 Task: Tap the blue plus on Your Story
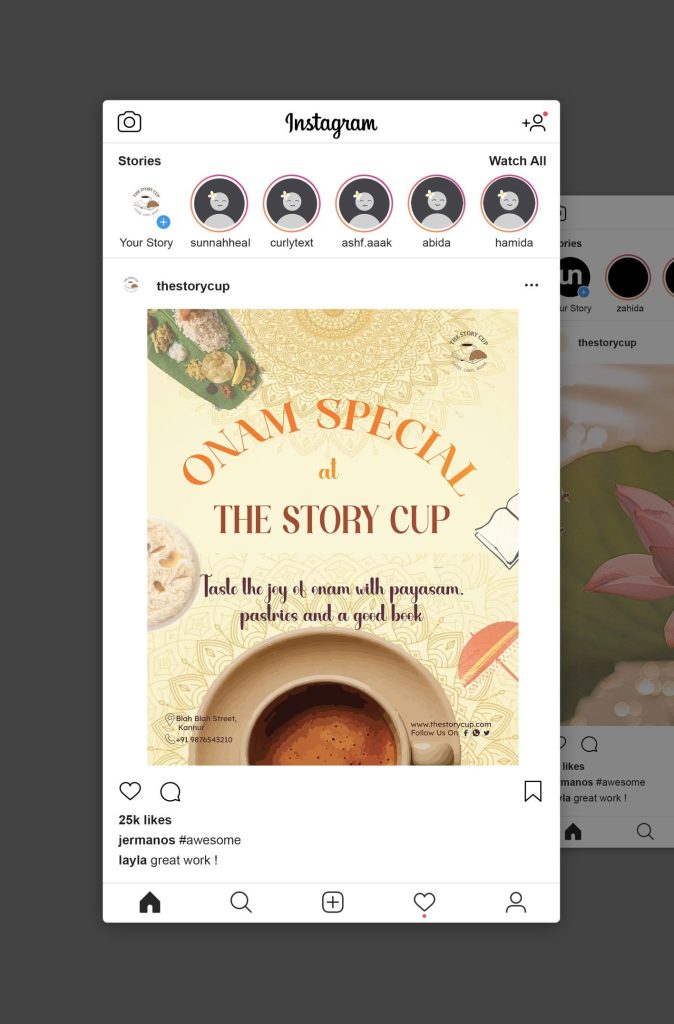coord(163,222)
